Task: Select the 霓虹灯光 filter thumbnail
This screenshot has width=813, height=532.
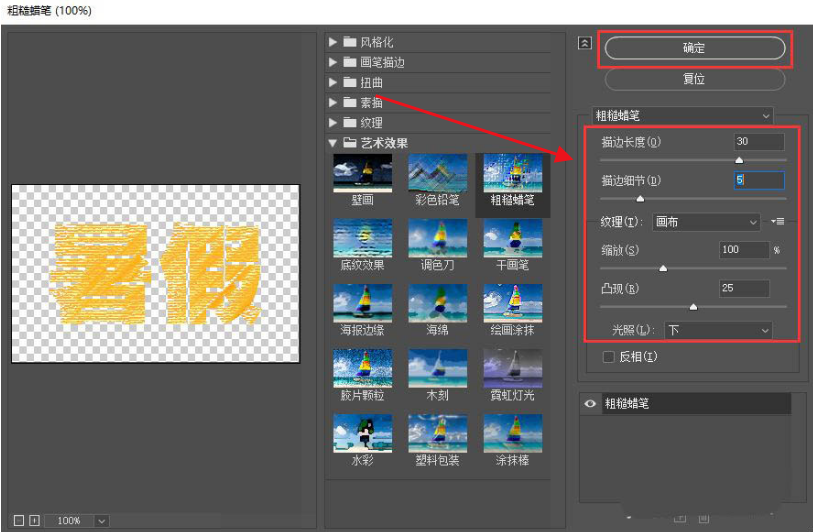Action: pos(513,369)
